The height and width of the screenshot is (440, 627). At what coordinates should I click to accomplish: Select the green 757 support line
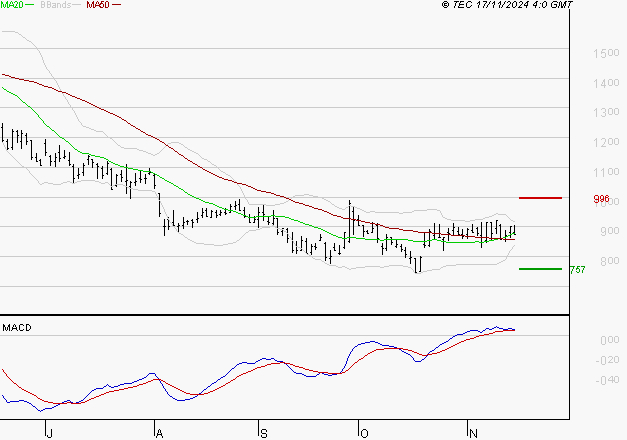tap(540, 269)
